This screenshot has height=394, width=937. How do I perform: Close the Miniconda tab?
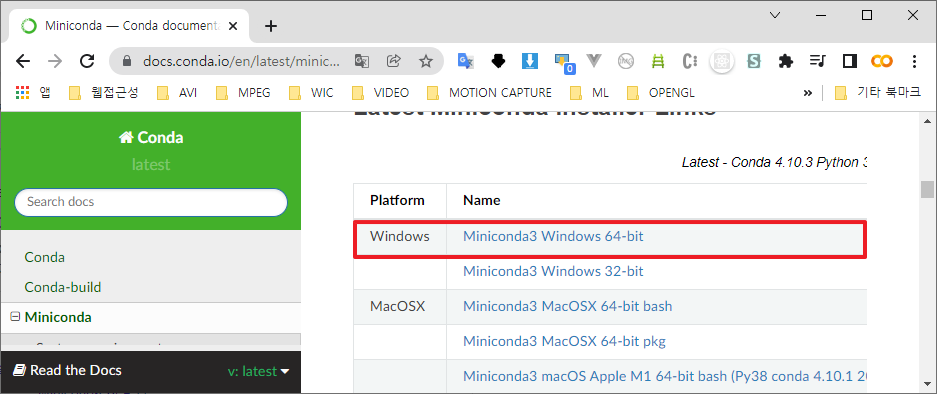tap(233, 26)
